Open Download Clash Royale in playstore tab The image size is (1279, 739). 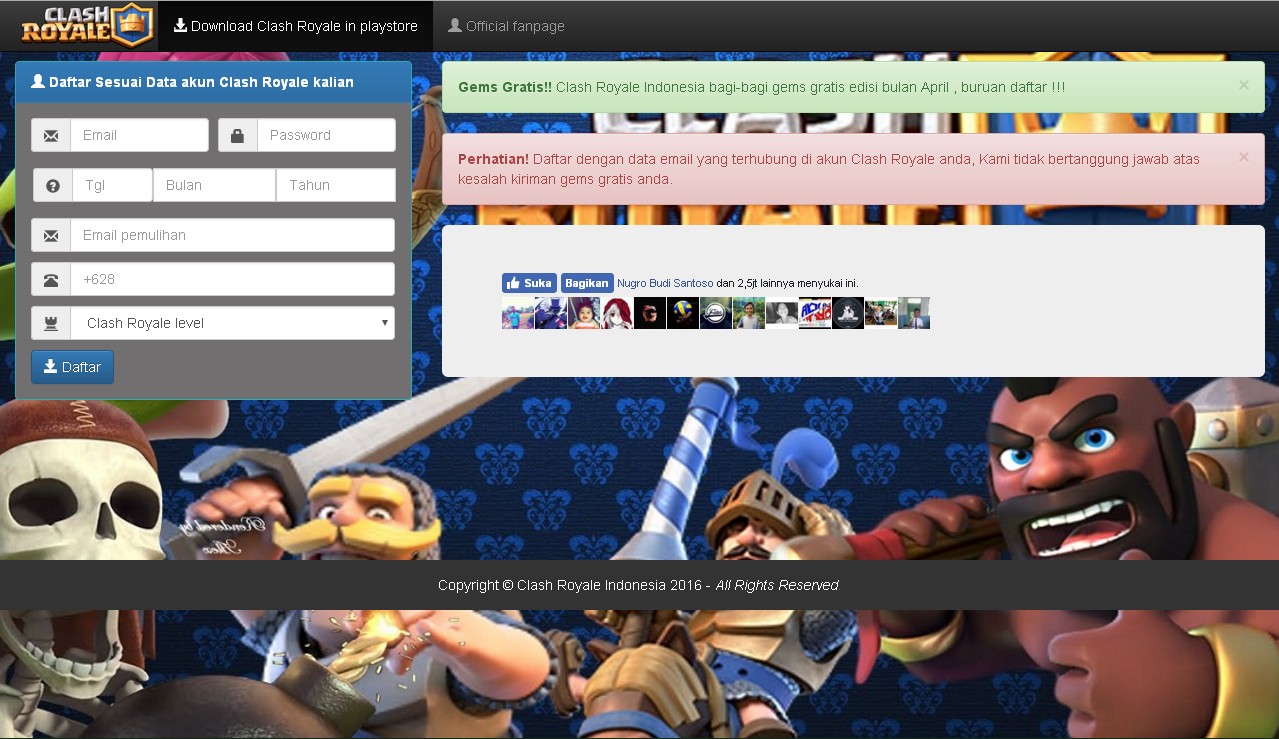coord(295,26)
